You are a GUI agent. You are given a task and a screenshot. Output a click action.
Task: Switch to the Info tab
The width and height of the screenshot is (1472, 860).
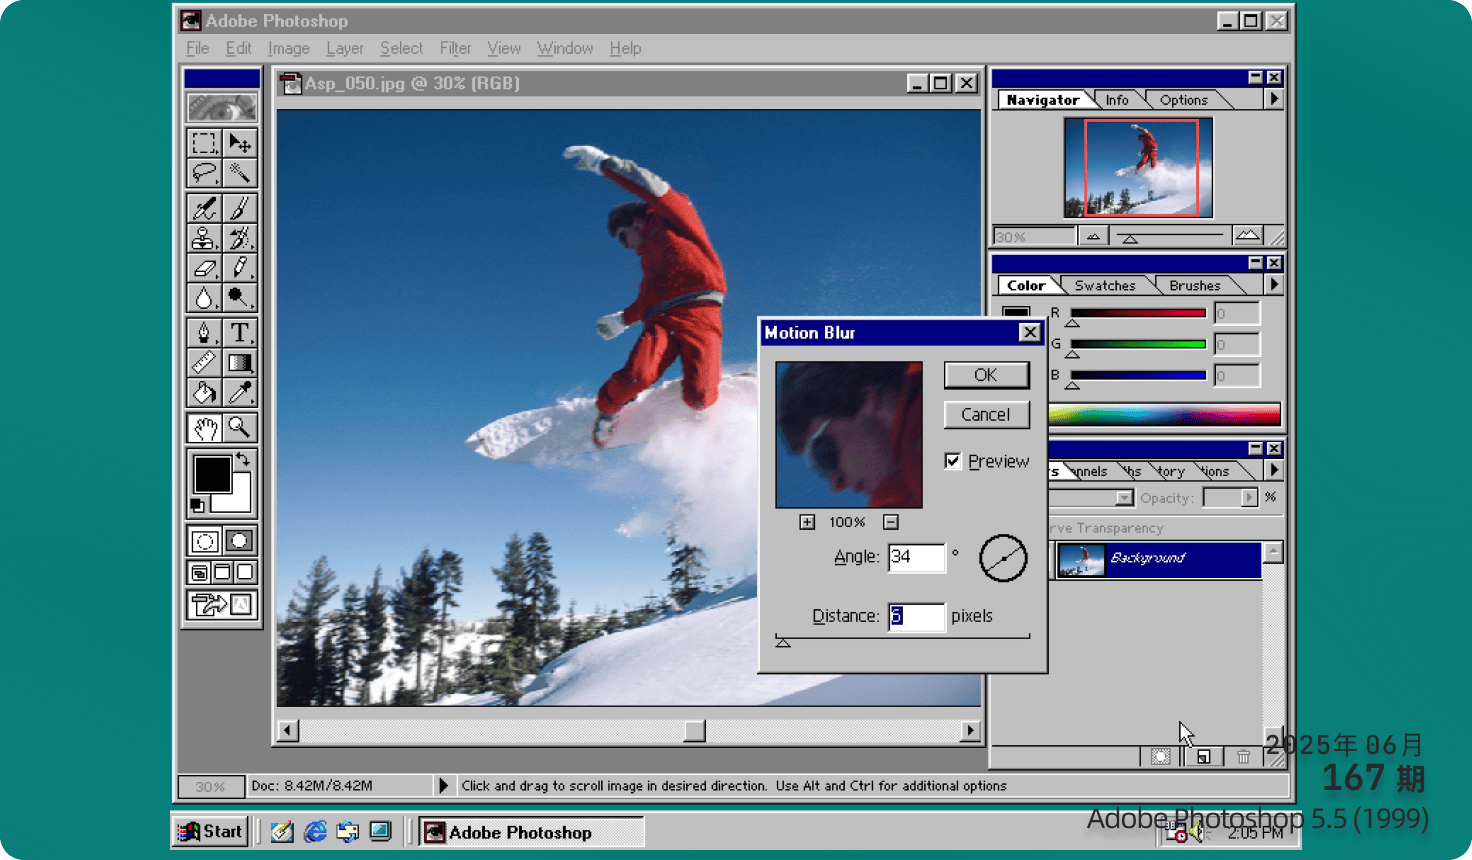(1117, 100)
